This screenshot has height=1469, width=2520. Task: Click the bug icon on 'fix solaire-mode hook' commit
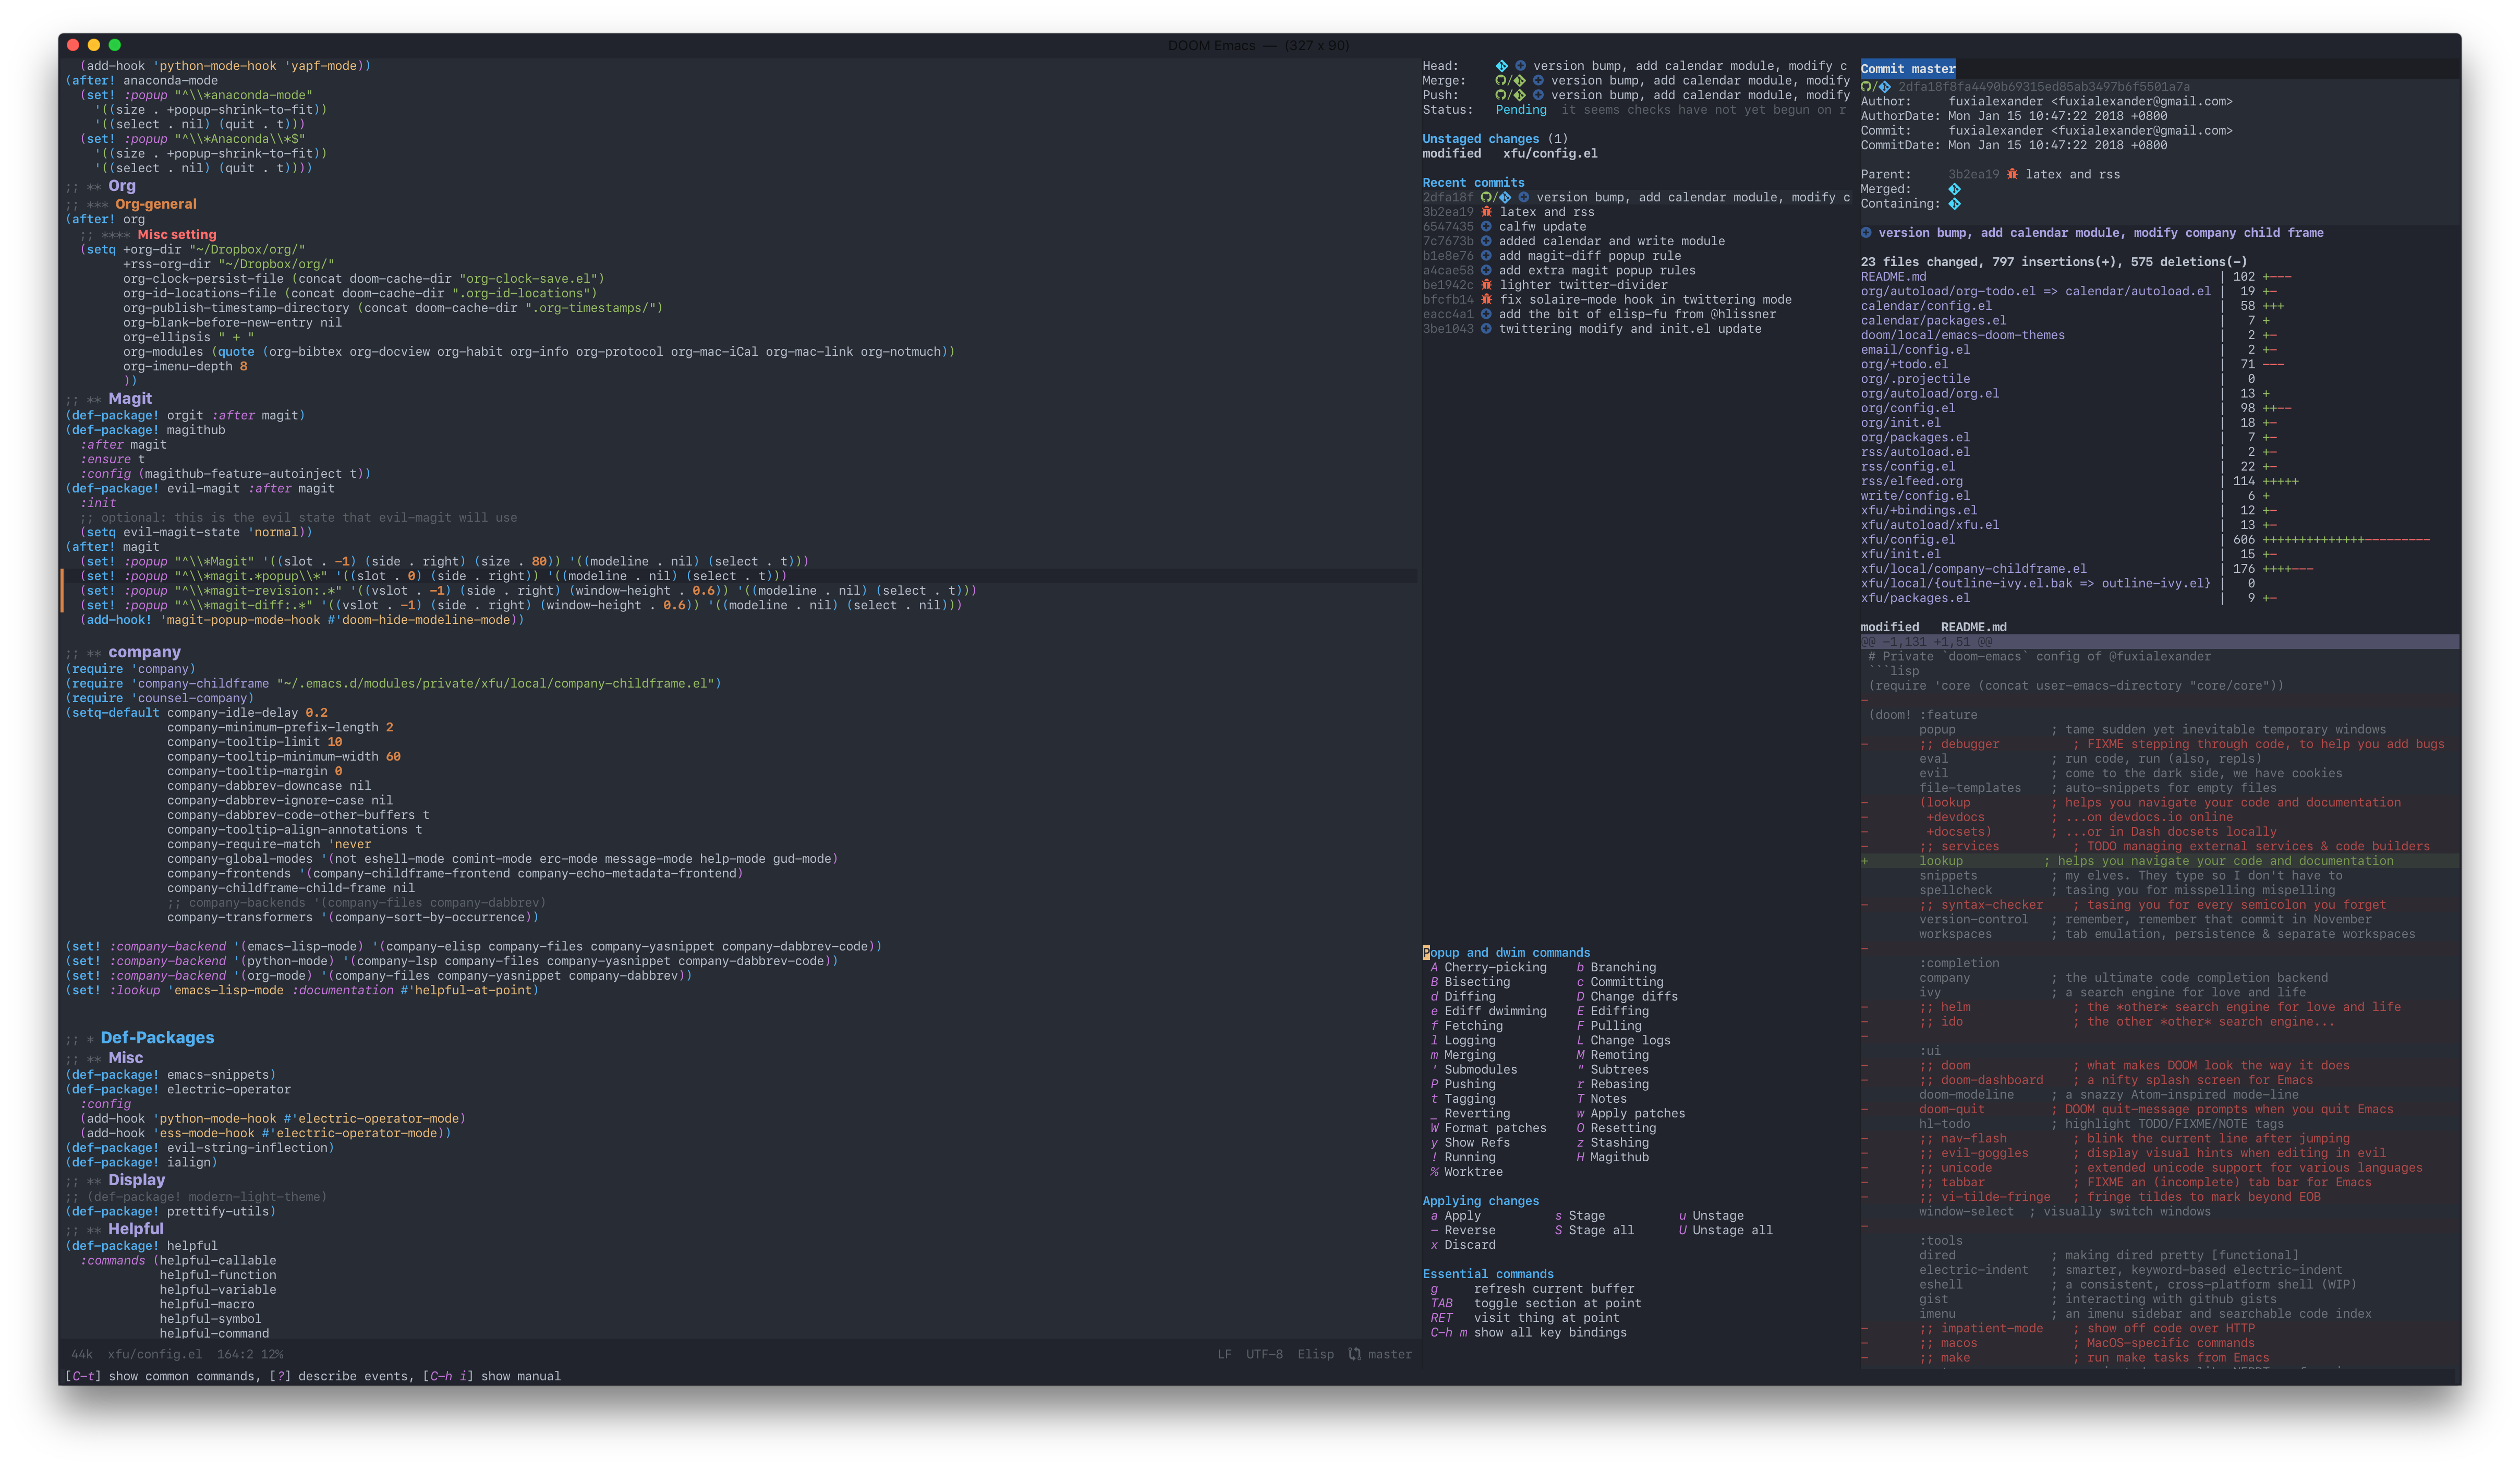[1487, 299]
